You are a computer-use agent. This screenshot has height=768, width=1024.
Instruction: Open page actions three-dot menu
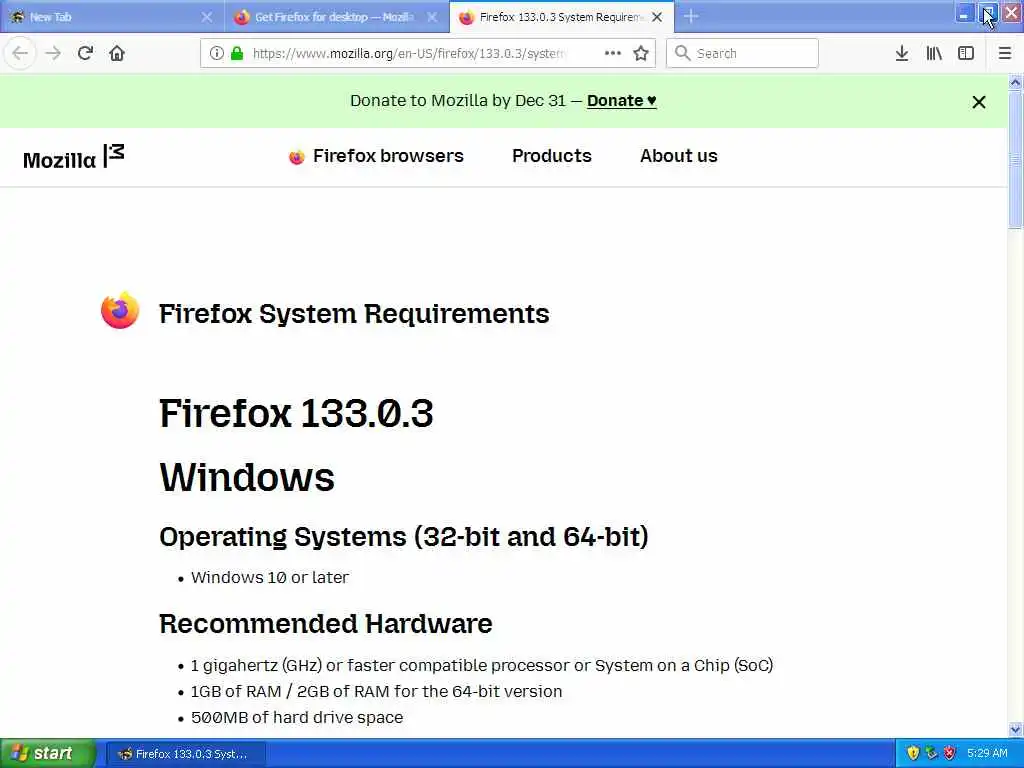613,54
